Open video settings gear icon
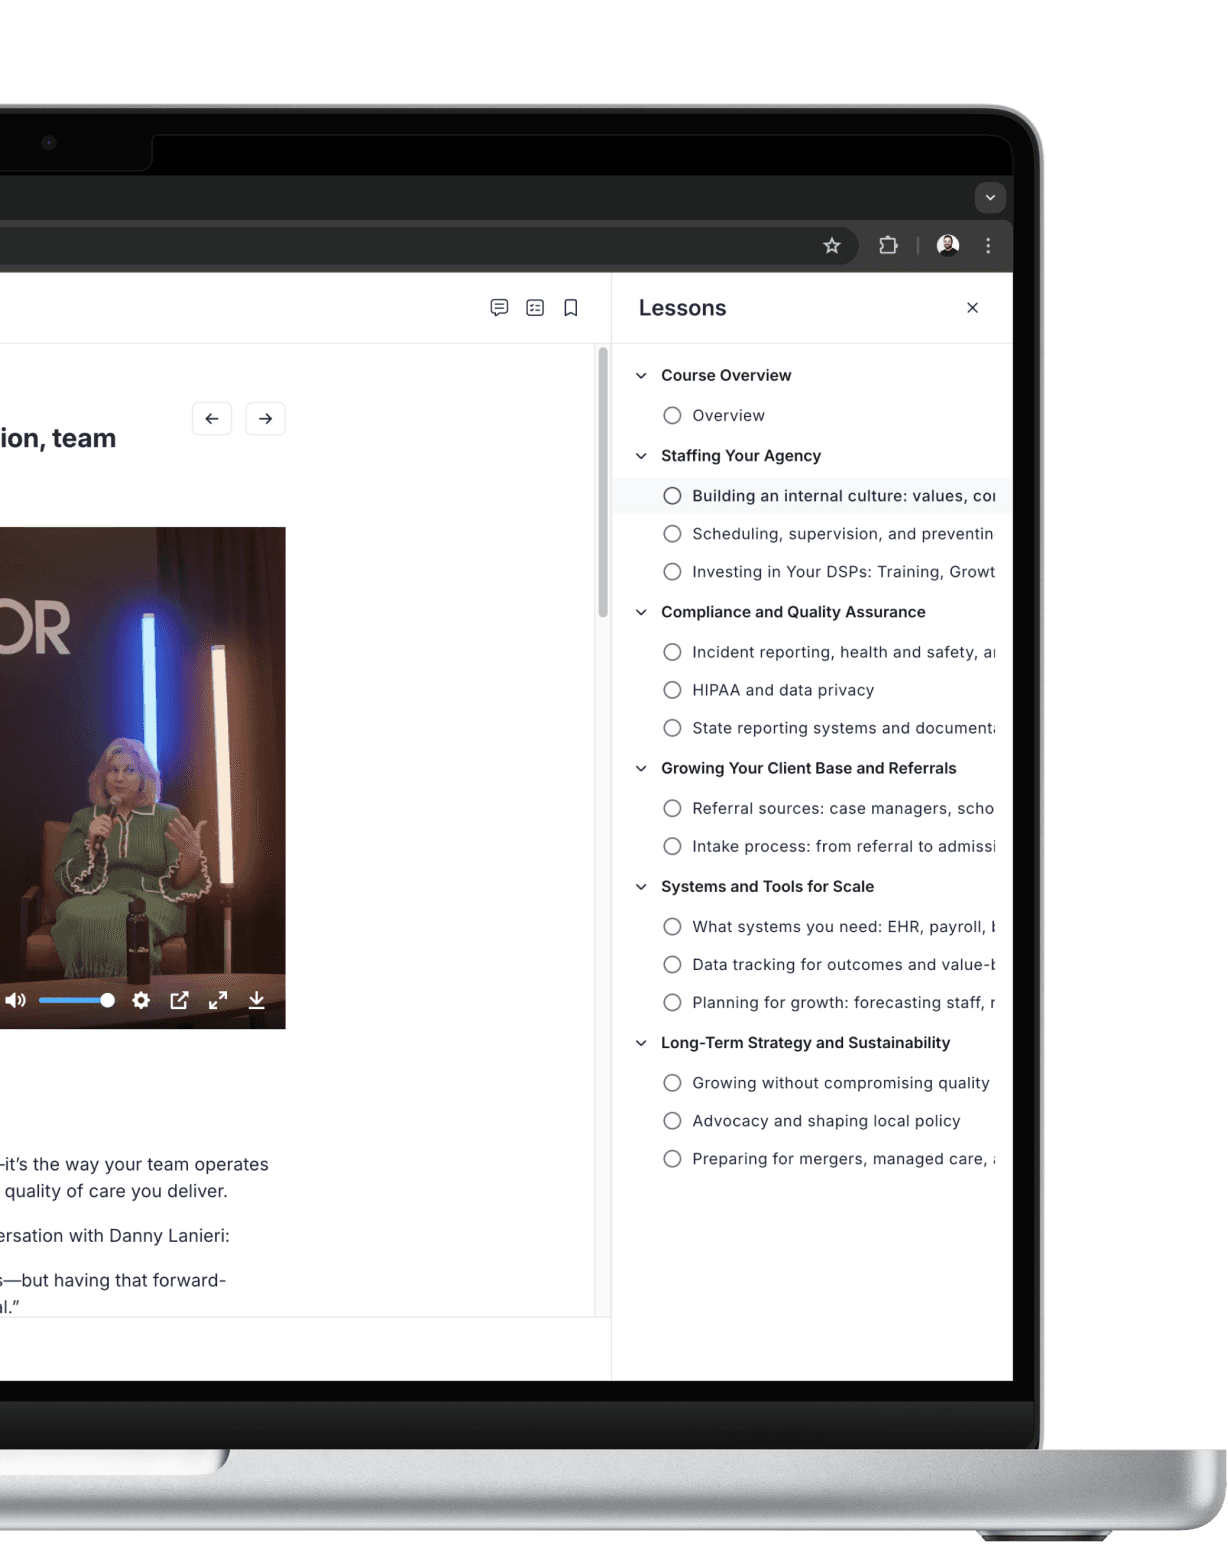The width and height of the screenshot is (1228, 1556). 141,1000
